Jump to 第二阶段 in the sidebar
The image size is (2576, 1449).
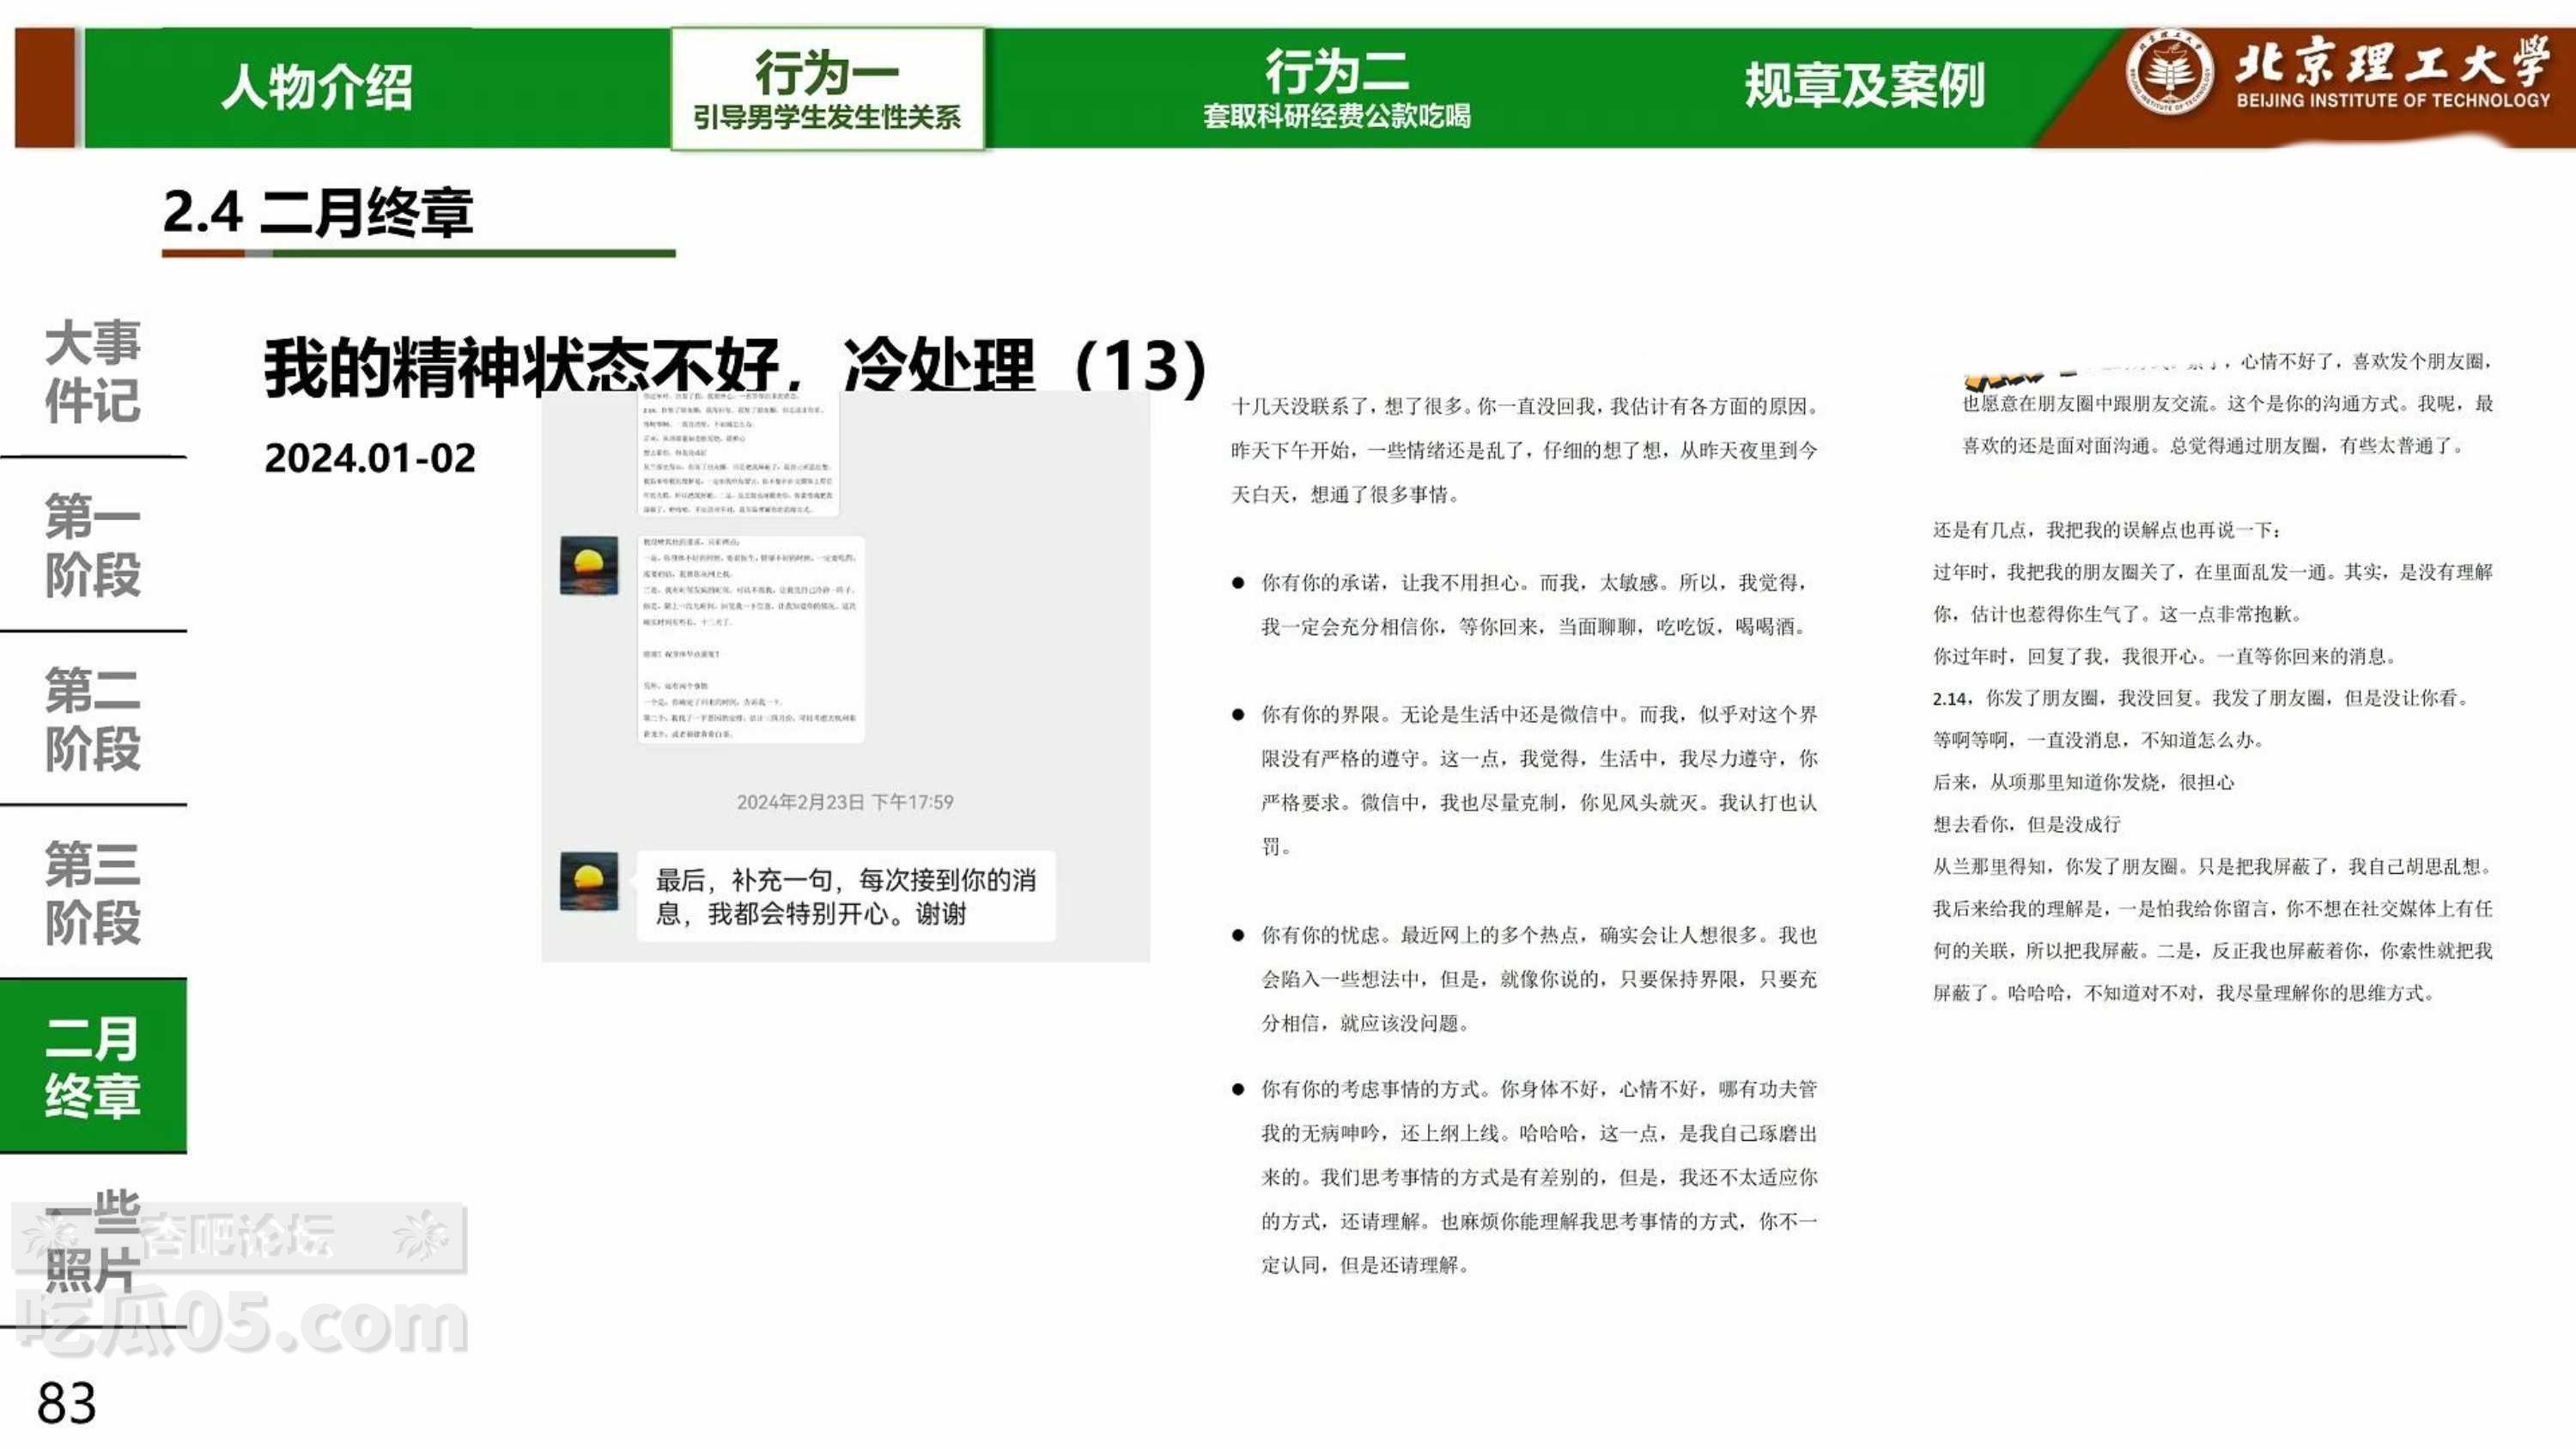[x=92, y=719]
